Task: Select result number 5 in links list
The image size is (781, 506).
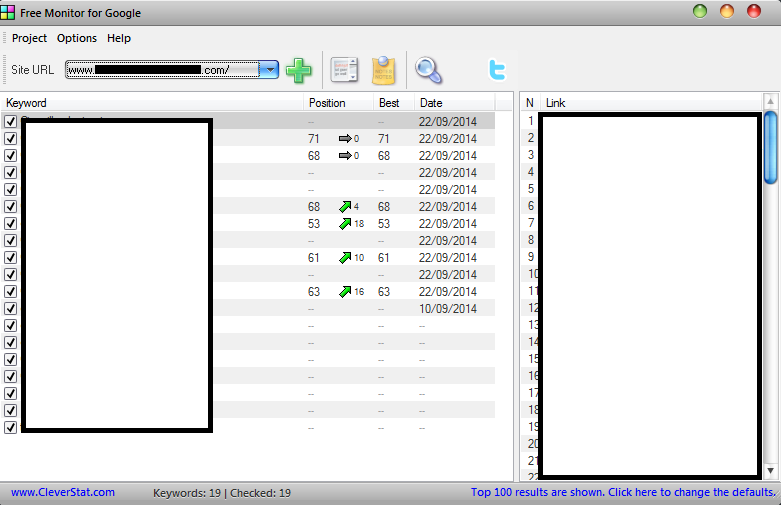Action: coord(531,189)
